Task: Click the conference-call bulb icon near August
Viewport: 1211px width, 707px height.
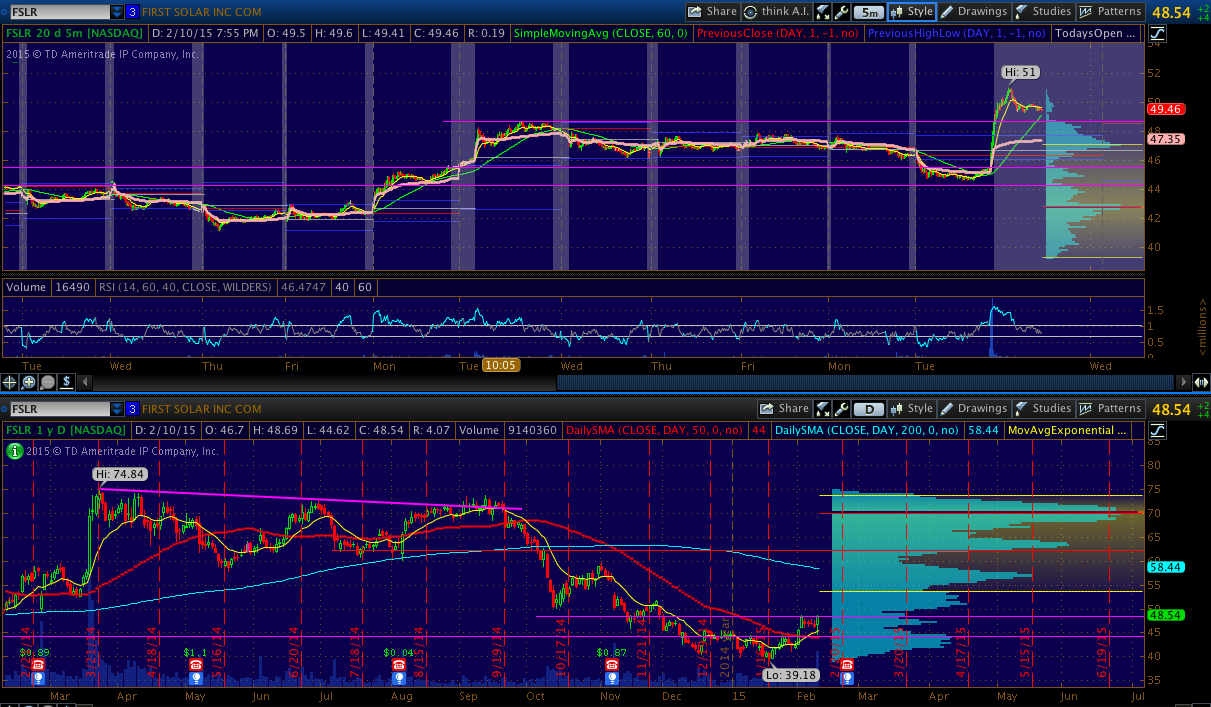Action: [399, 677]
